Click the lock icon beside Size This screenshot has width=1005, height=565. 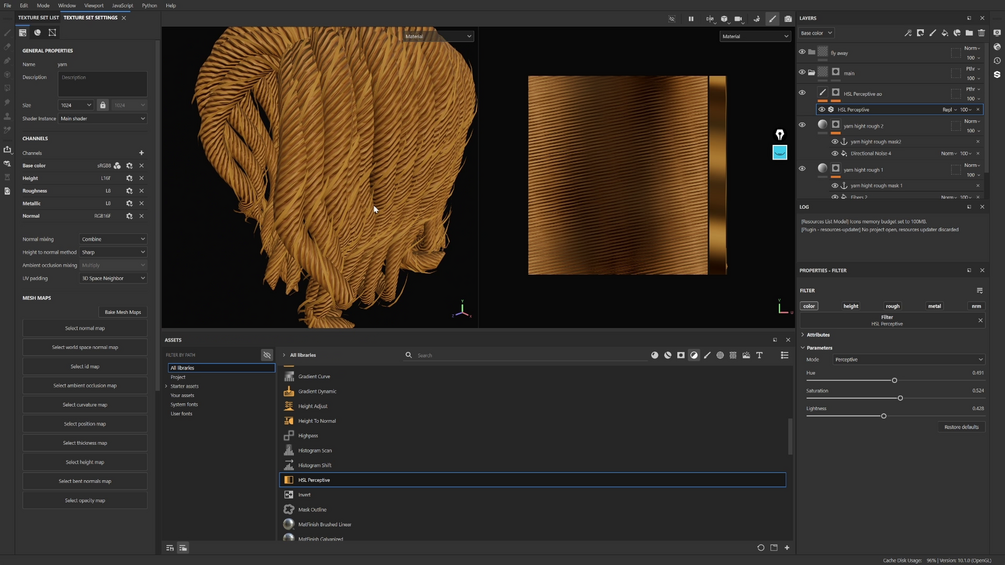[x=102, y=105]
